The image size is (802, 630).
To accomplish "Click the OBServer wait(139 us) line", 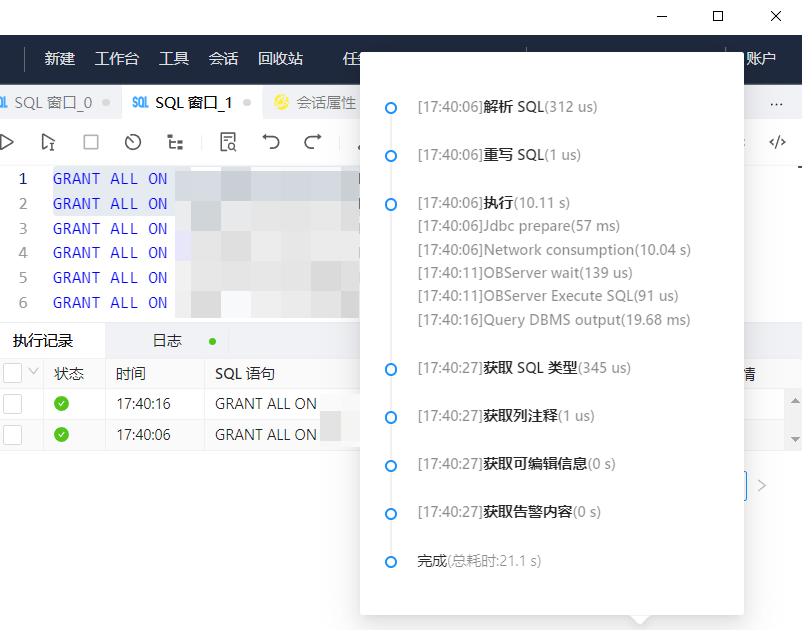I will click(x=525, y=273).
